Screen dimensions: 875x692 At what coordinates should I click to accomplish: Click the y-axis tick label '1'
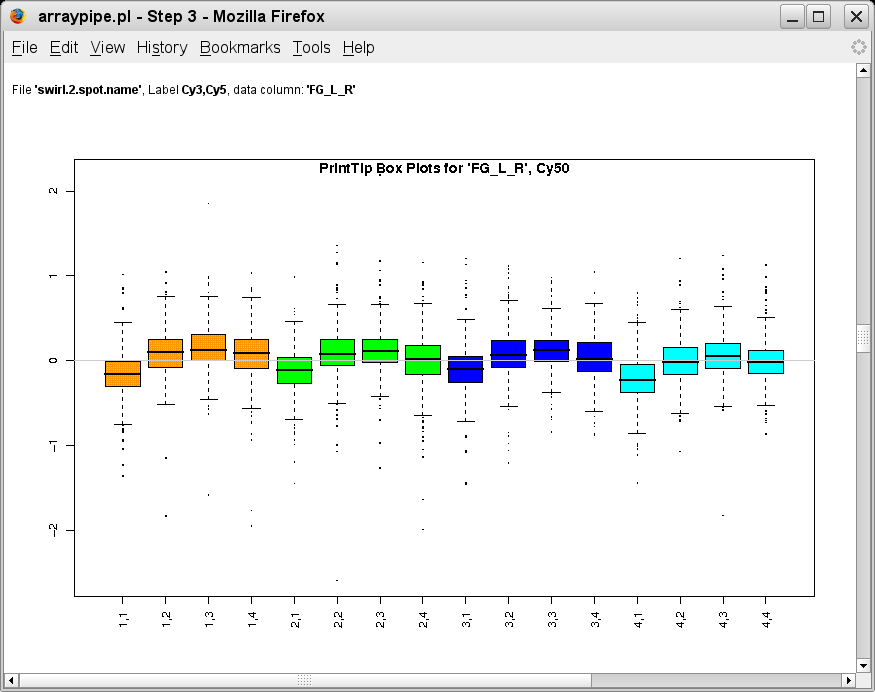click(x=53, y=276)
